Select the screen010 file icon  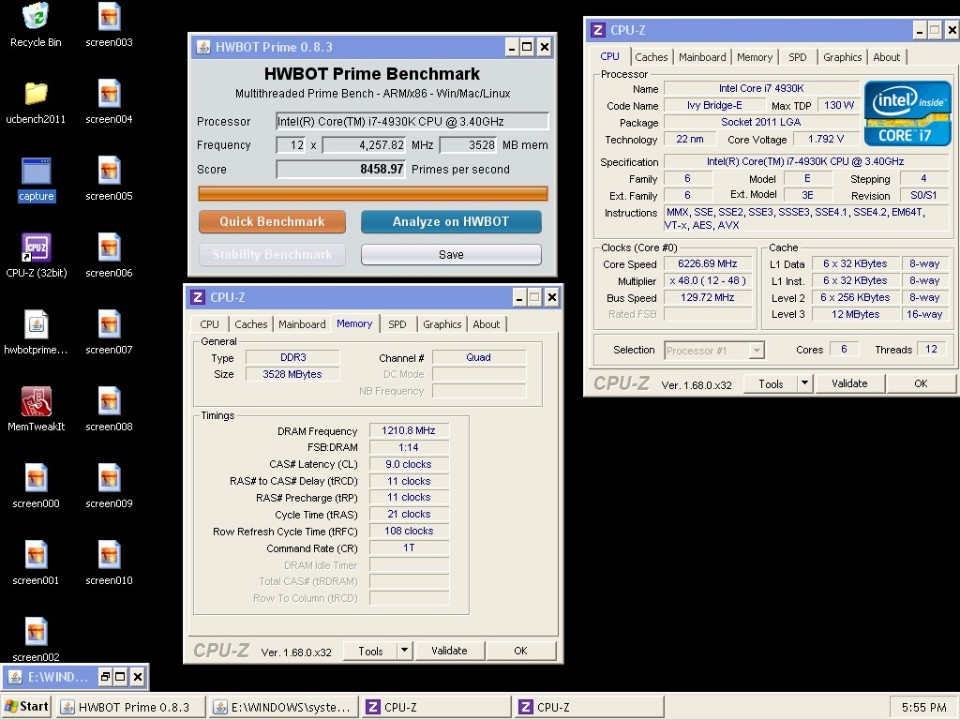[109, 555]
